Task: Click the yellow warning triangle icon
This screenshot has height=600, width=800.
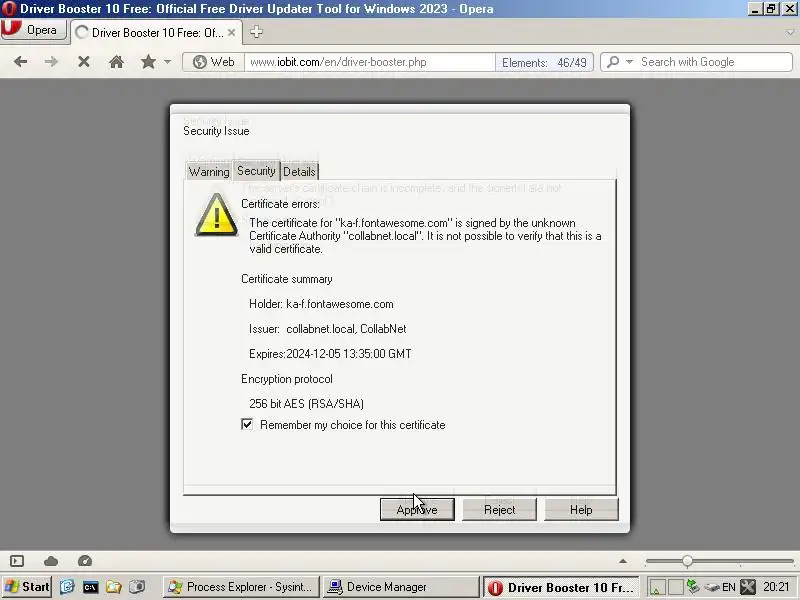Action: (216, 216)
